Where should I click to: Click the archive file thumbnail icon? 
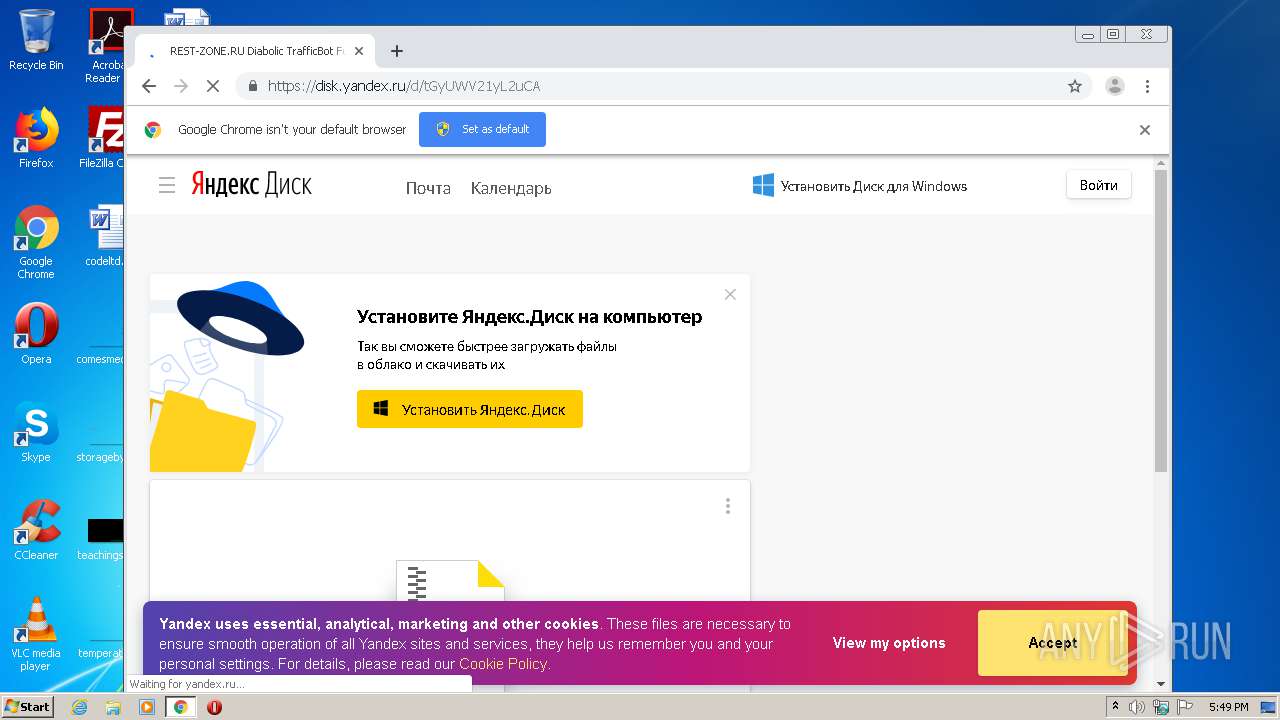click(x=450, y=581)
